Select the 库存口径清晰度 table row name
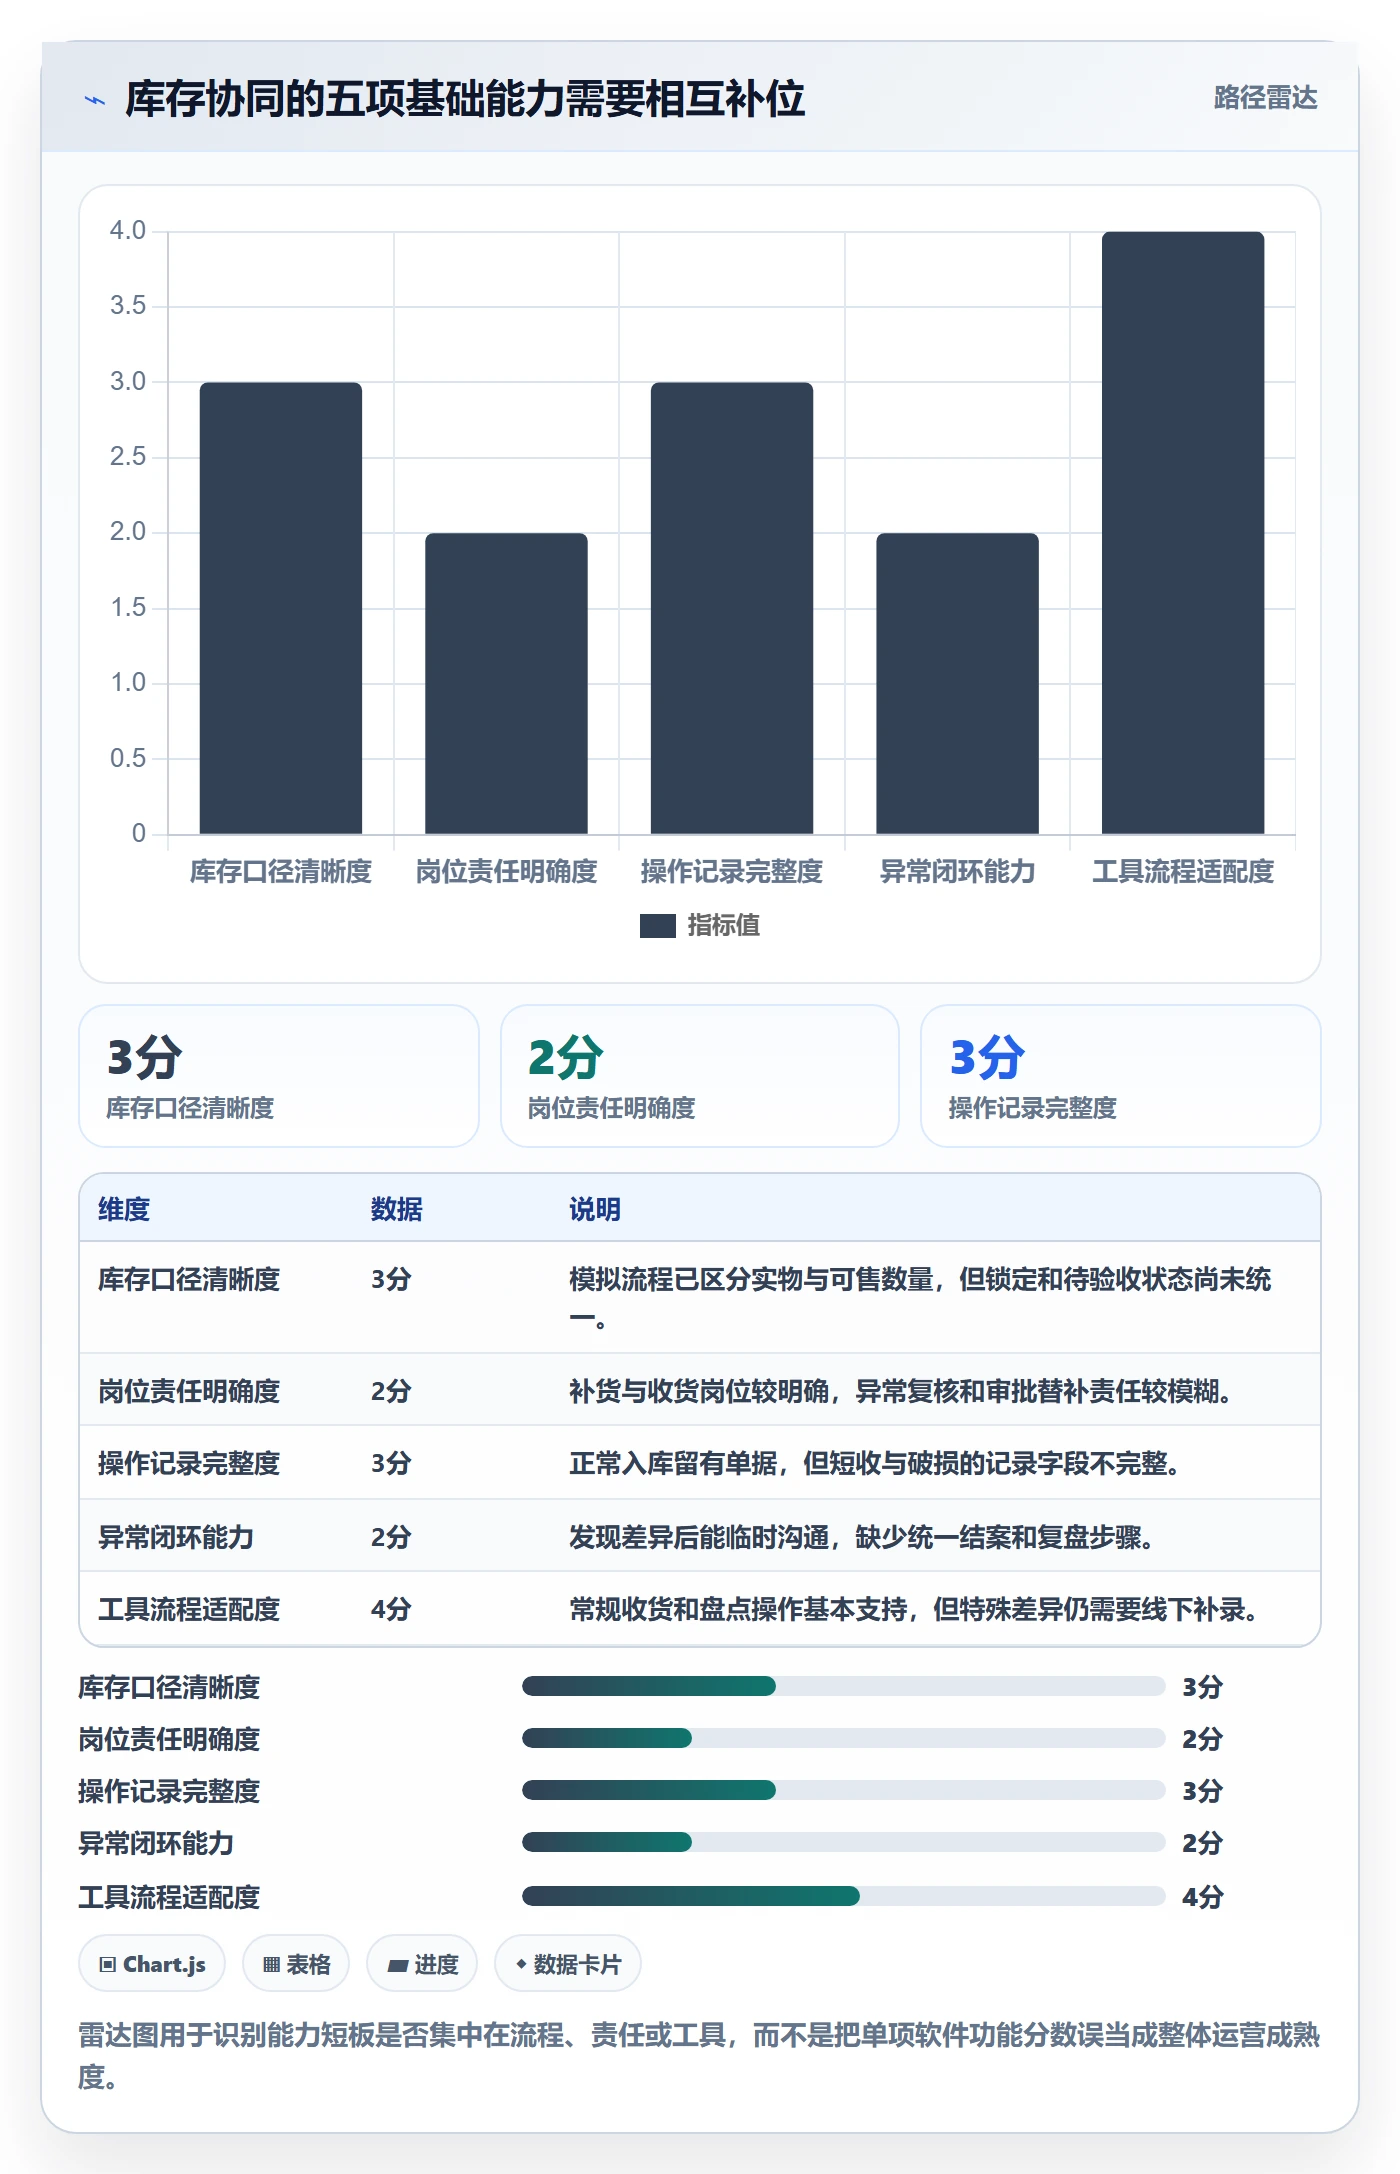The width and height of the screenshot is (1400, 2174). pos(189,1279)
